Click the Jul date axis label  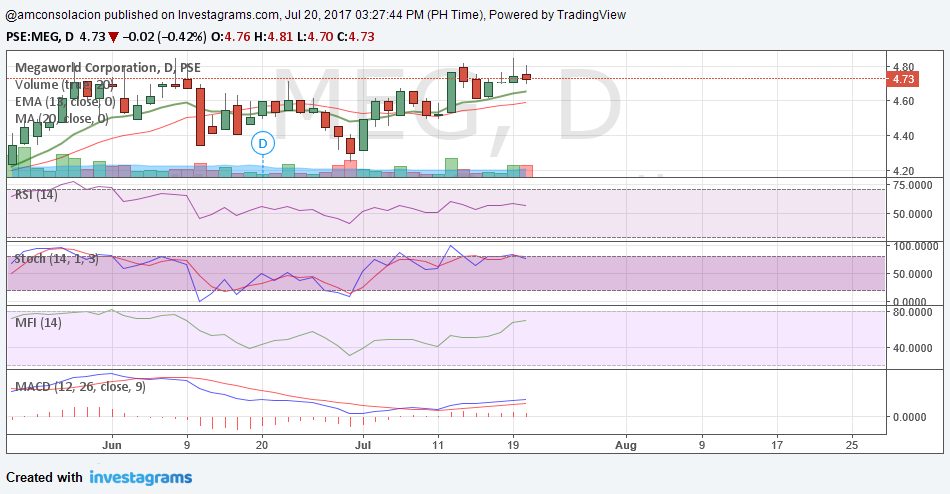coord(363,445)
